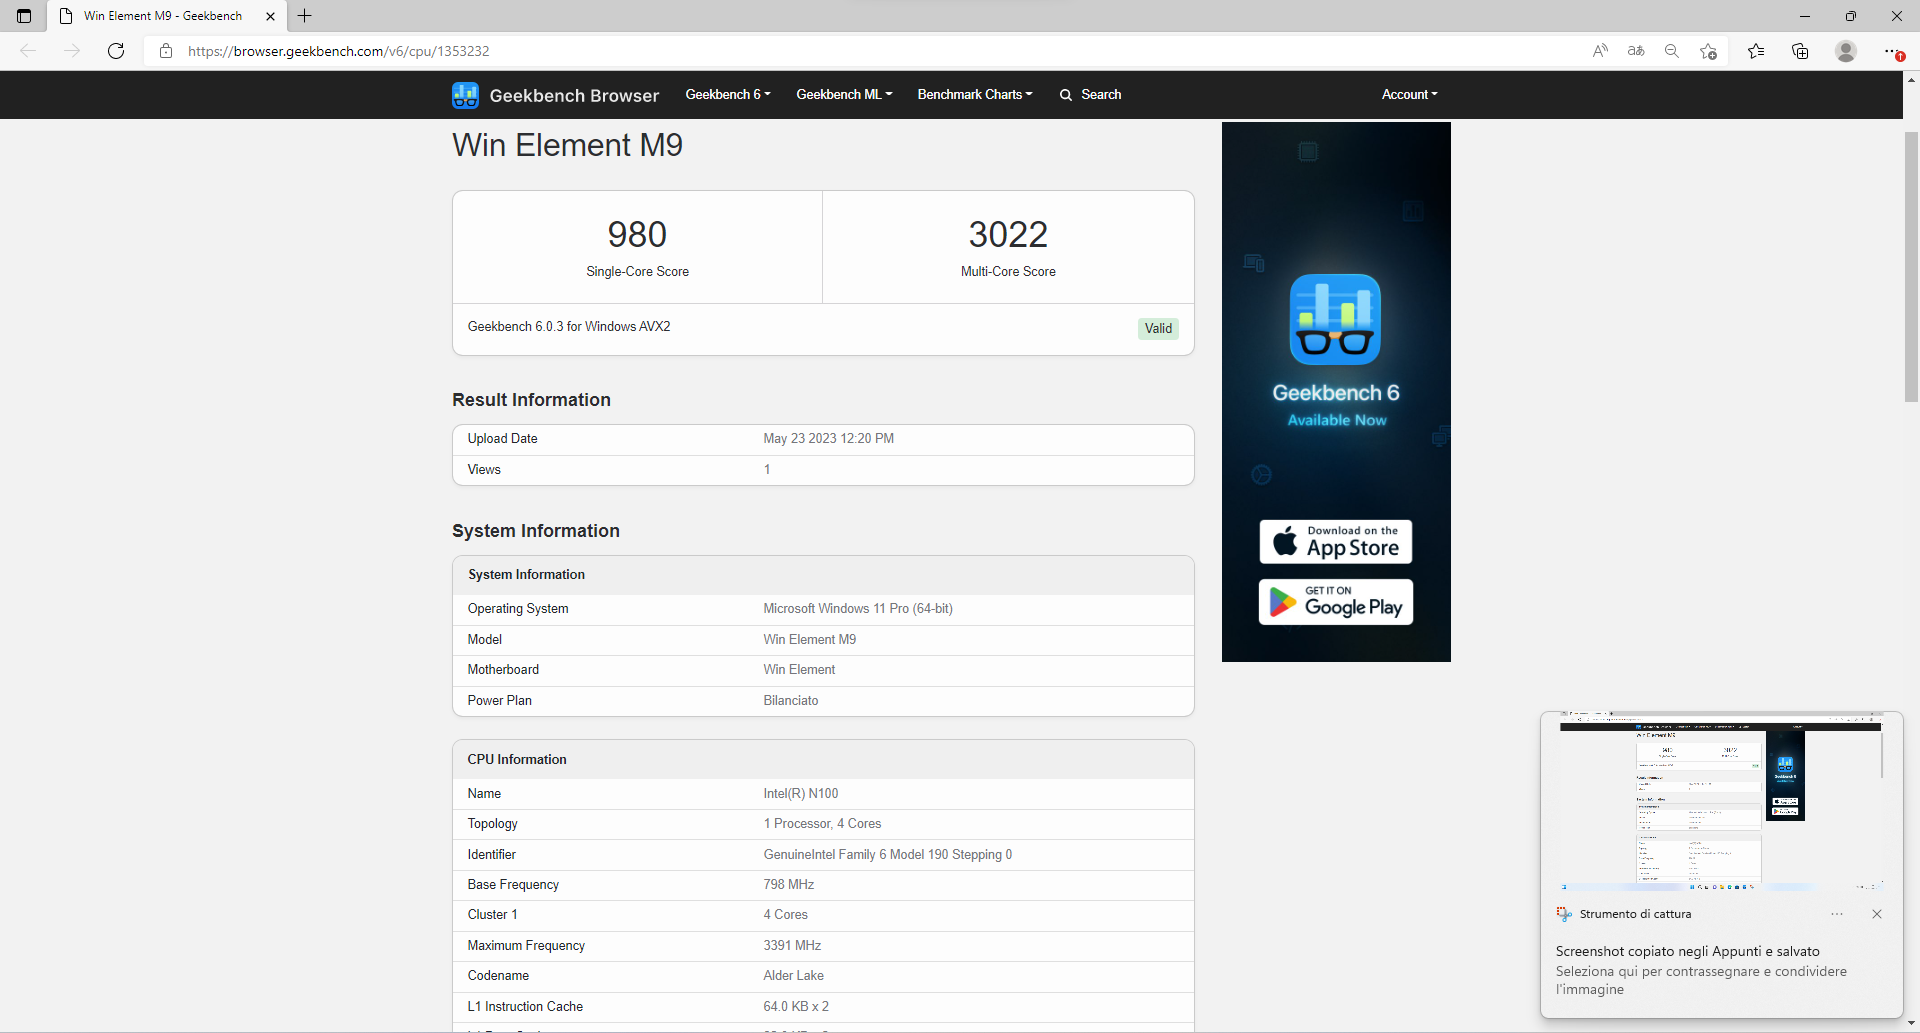The width and height of the screenshot is (1920, 1033).
Task: Expand the Geekbench ML dropdown menu
Action: tap(843, 95)
